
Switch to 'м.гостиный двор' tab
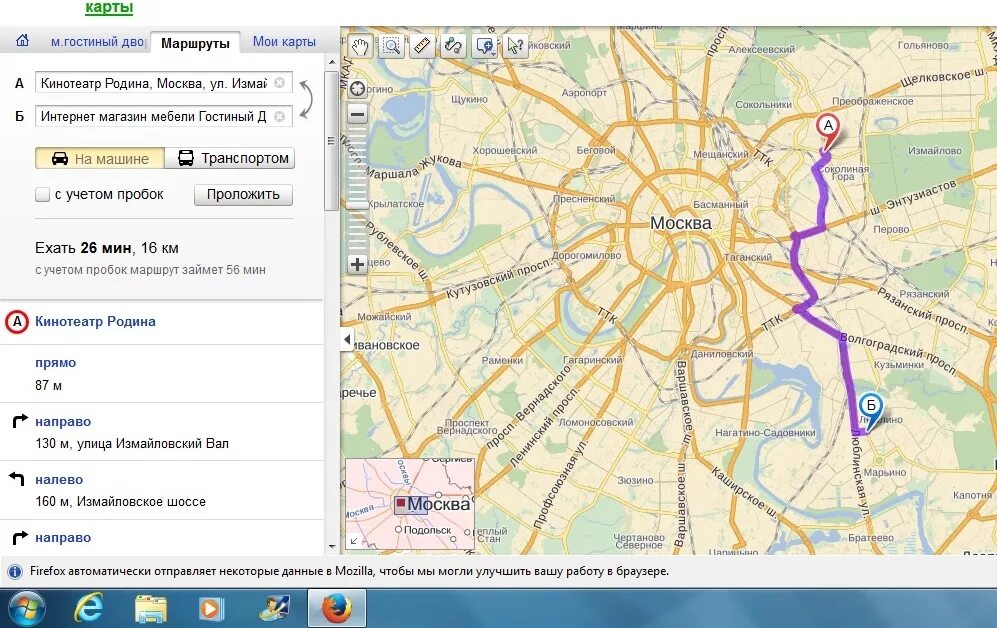coord(97,41)
